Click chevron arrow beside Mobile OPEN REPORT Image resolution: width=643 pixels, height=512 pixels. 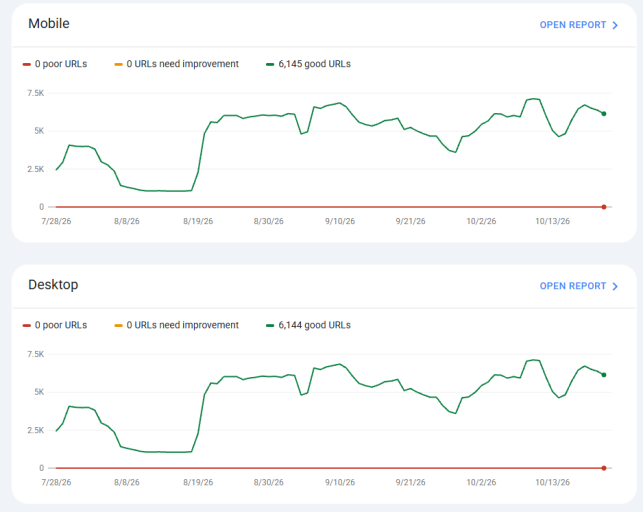(615, 25)
